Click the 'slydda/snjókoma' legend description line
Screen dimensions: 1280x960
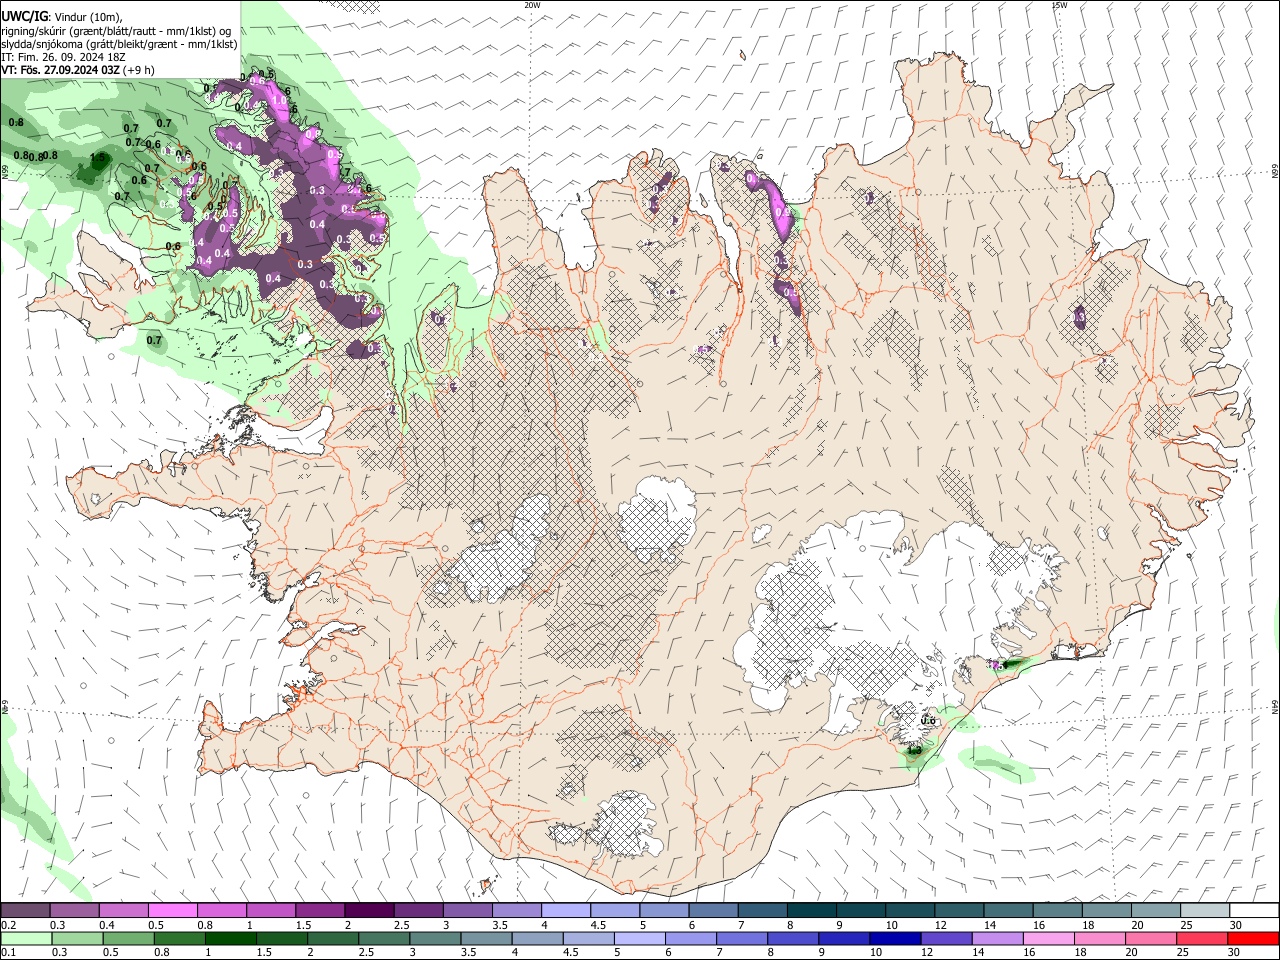(119, 44)
